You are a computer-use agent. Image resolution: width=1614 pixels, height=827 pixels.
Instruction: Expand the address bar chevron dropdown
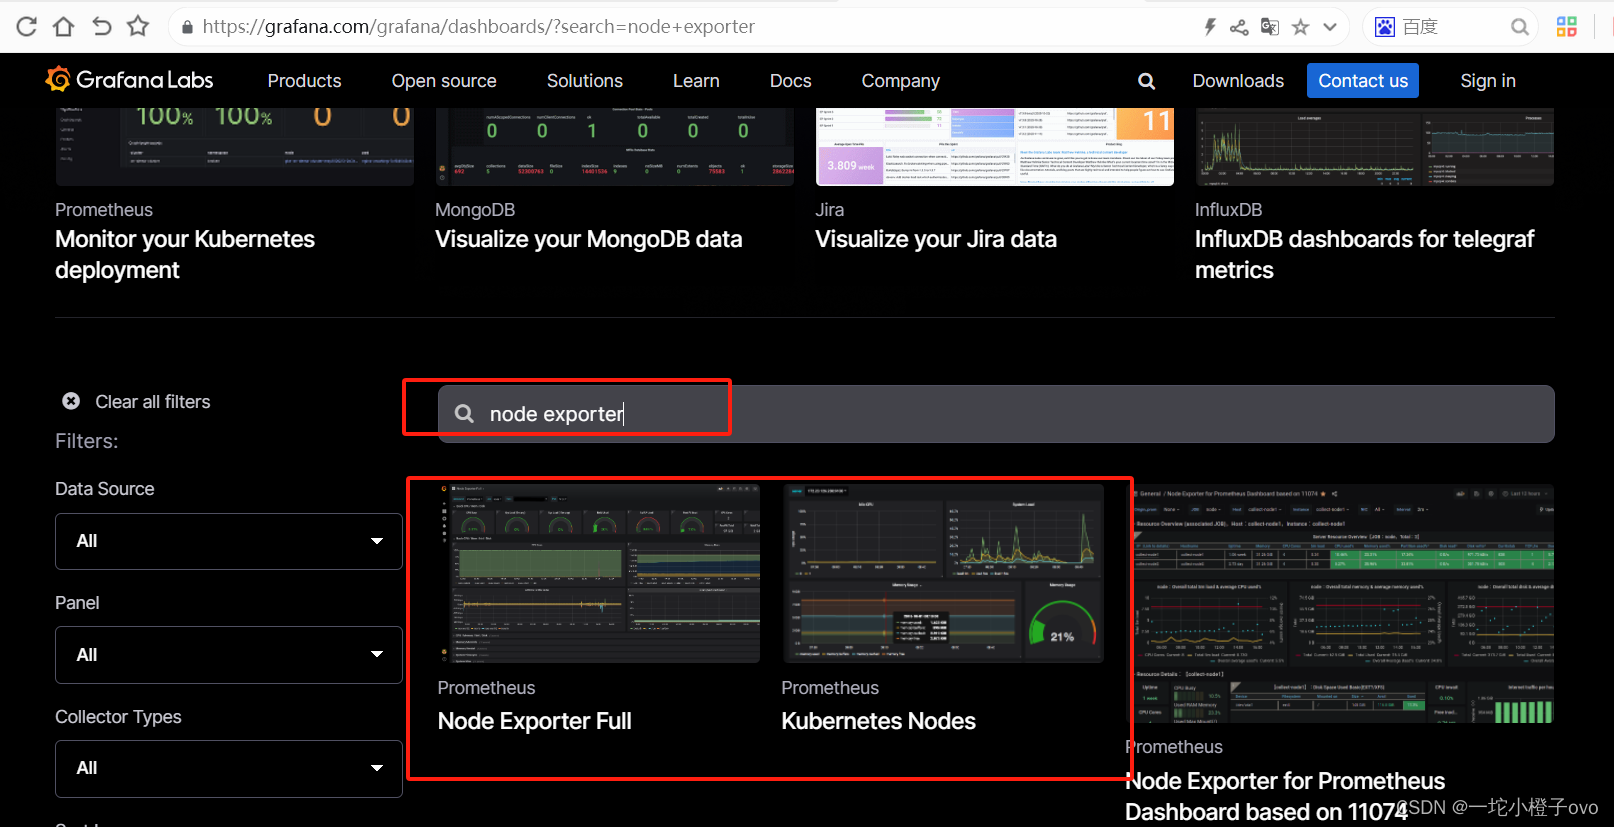click(1330, 27)
